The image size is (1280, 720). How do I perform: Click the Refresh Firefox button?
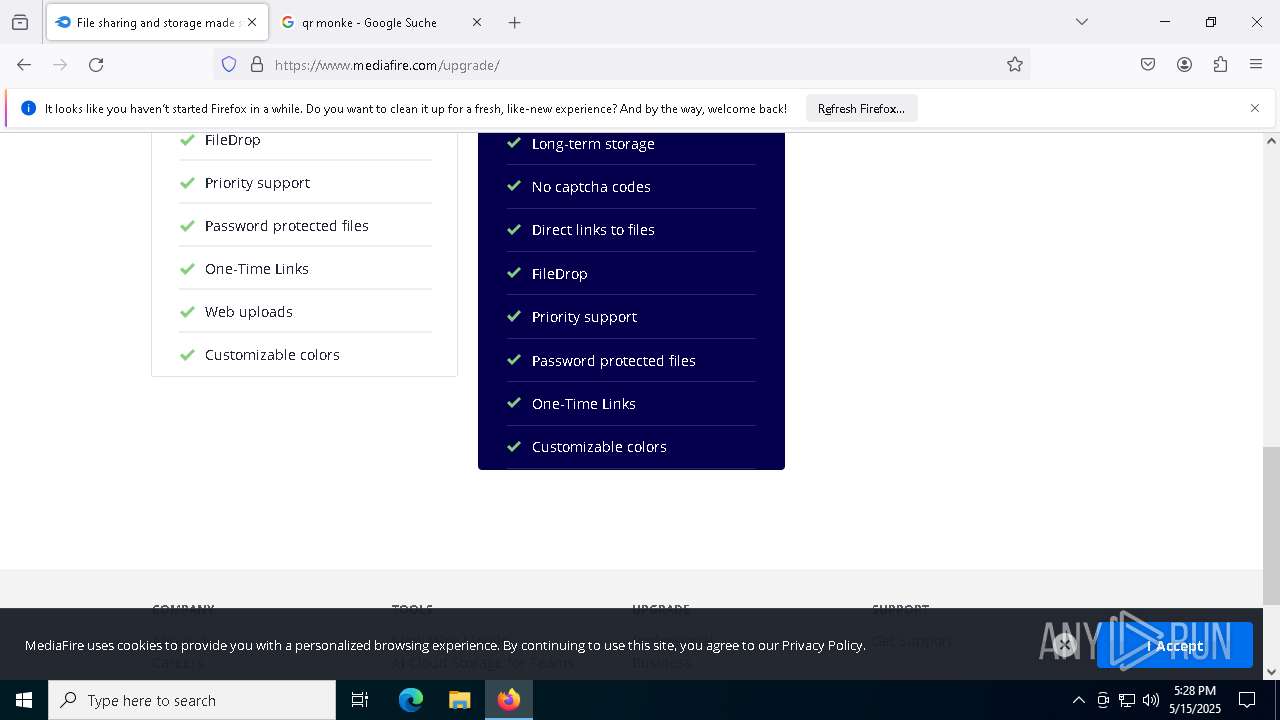tap(861, 108)
